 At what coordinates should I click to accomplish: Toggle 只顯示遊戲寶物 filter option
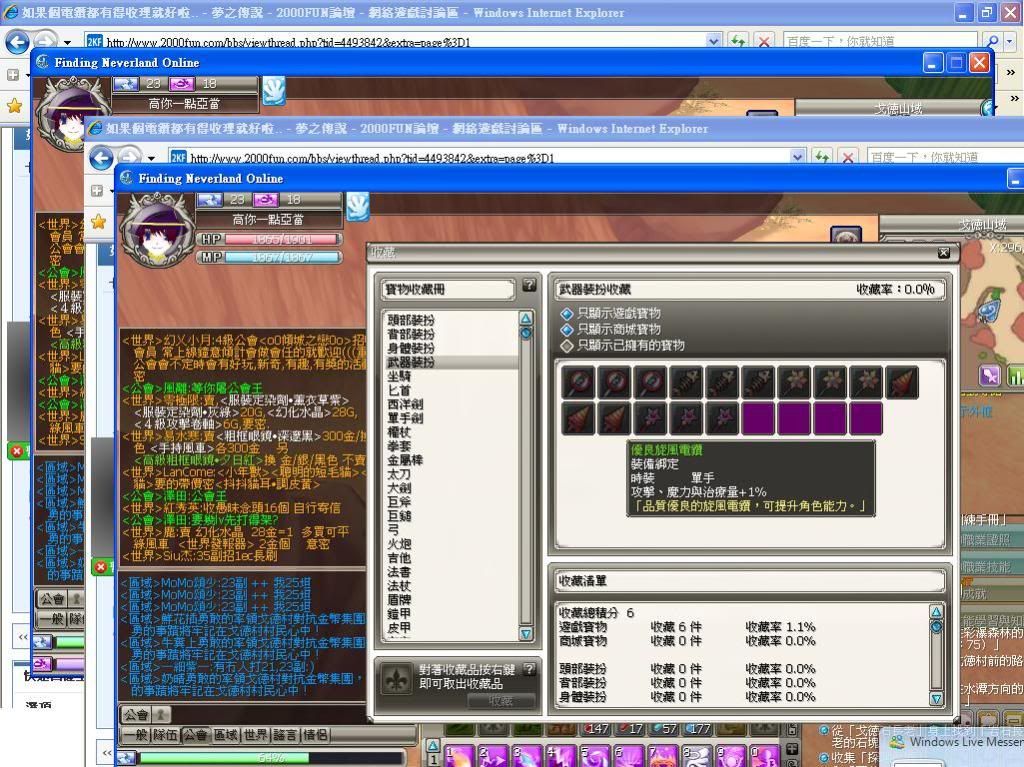[567, 313]
